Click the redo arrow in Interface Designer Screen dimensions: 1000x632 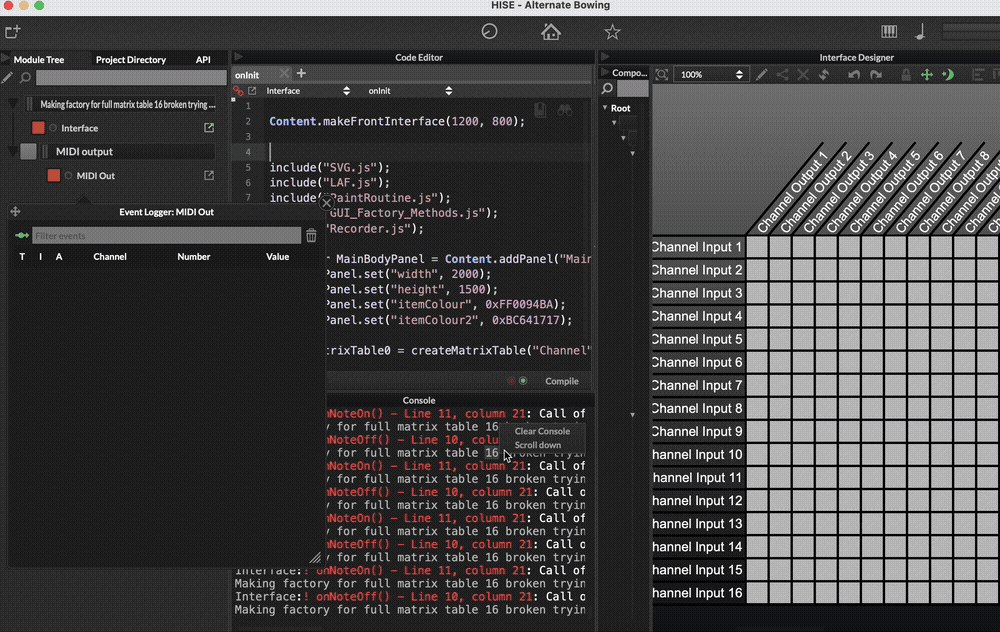point(876,75)
